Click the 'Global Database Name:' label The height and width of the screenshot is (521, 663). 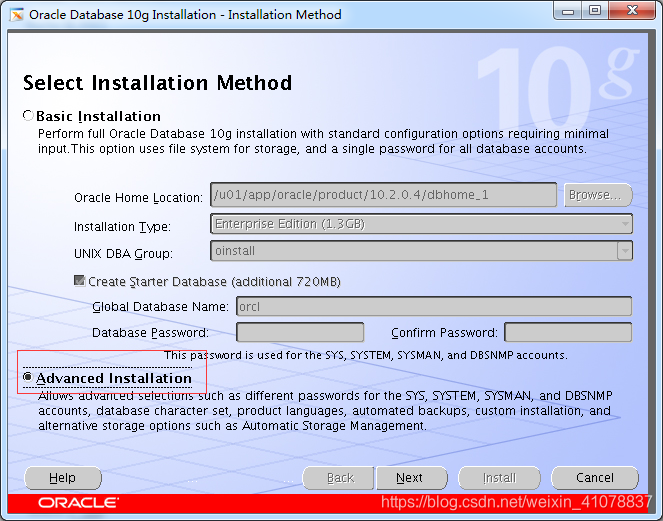160,307
